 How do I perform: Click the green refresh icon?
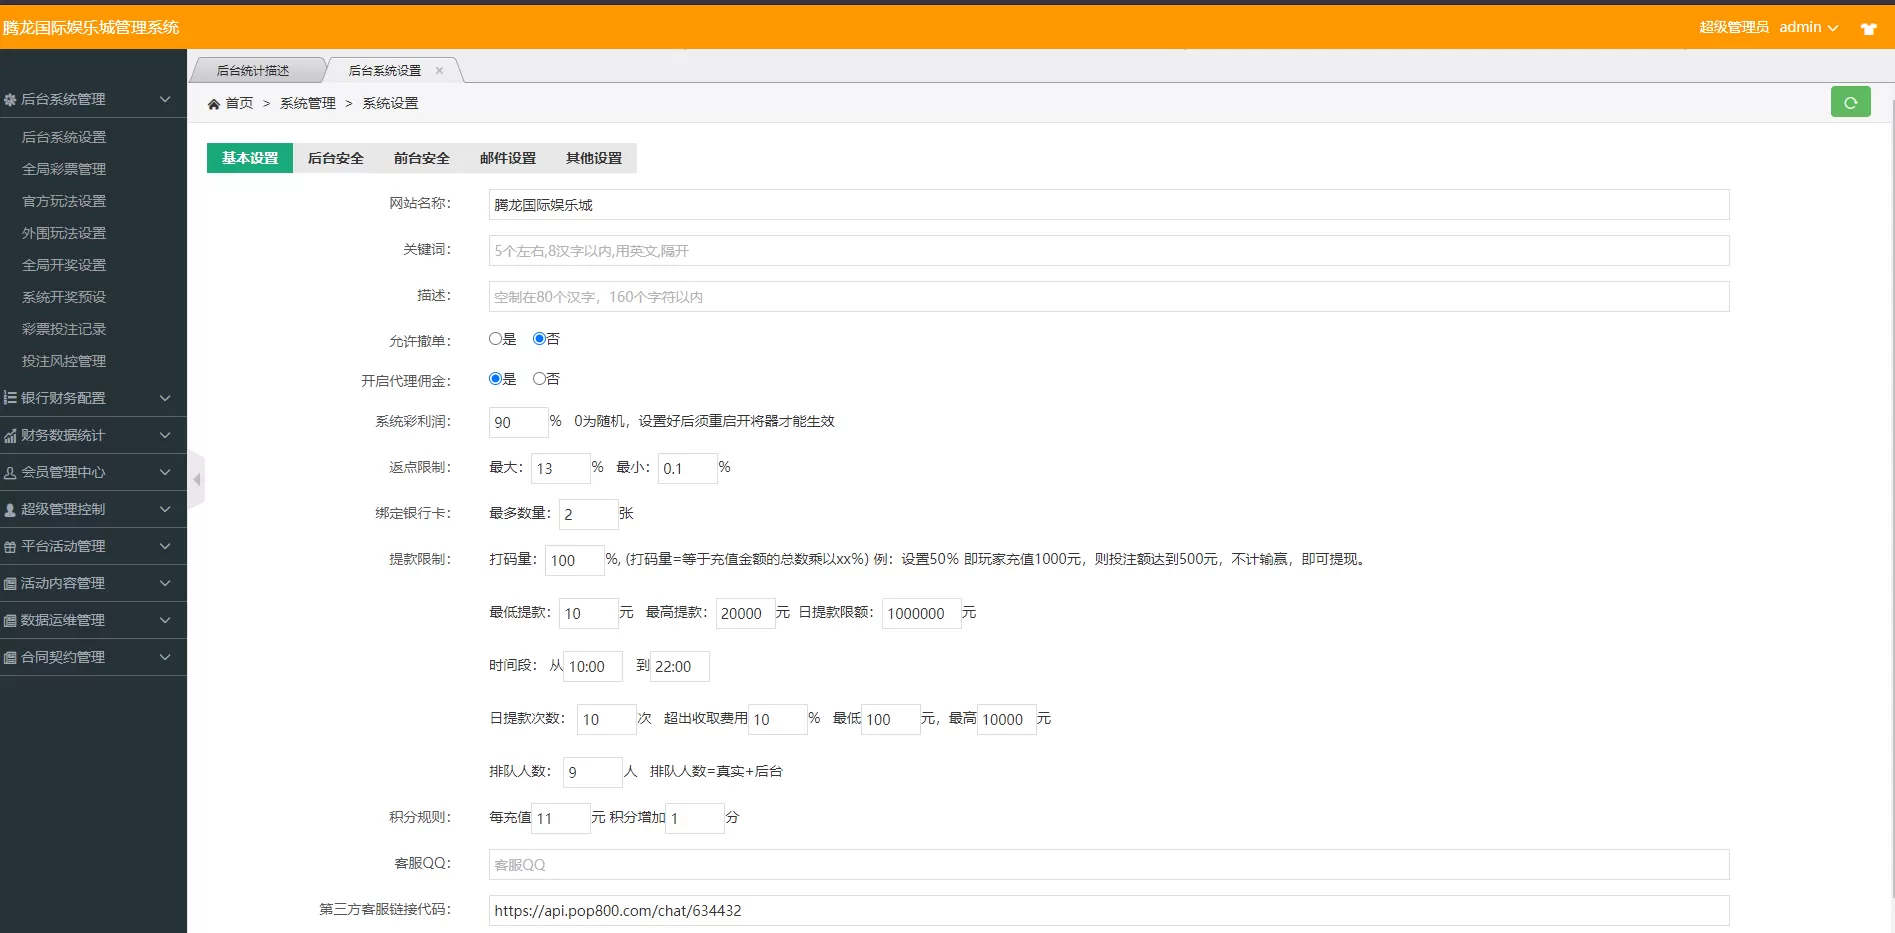point(1851,101)
